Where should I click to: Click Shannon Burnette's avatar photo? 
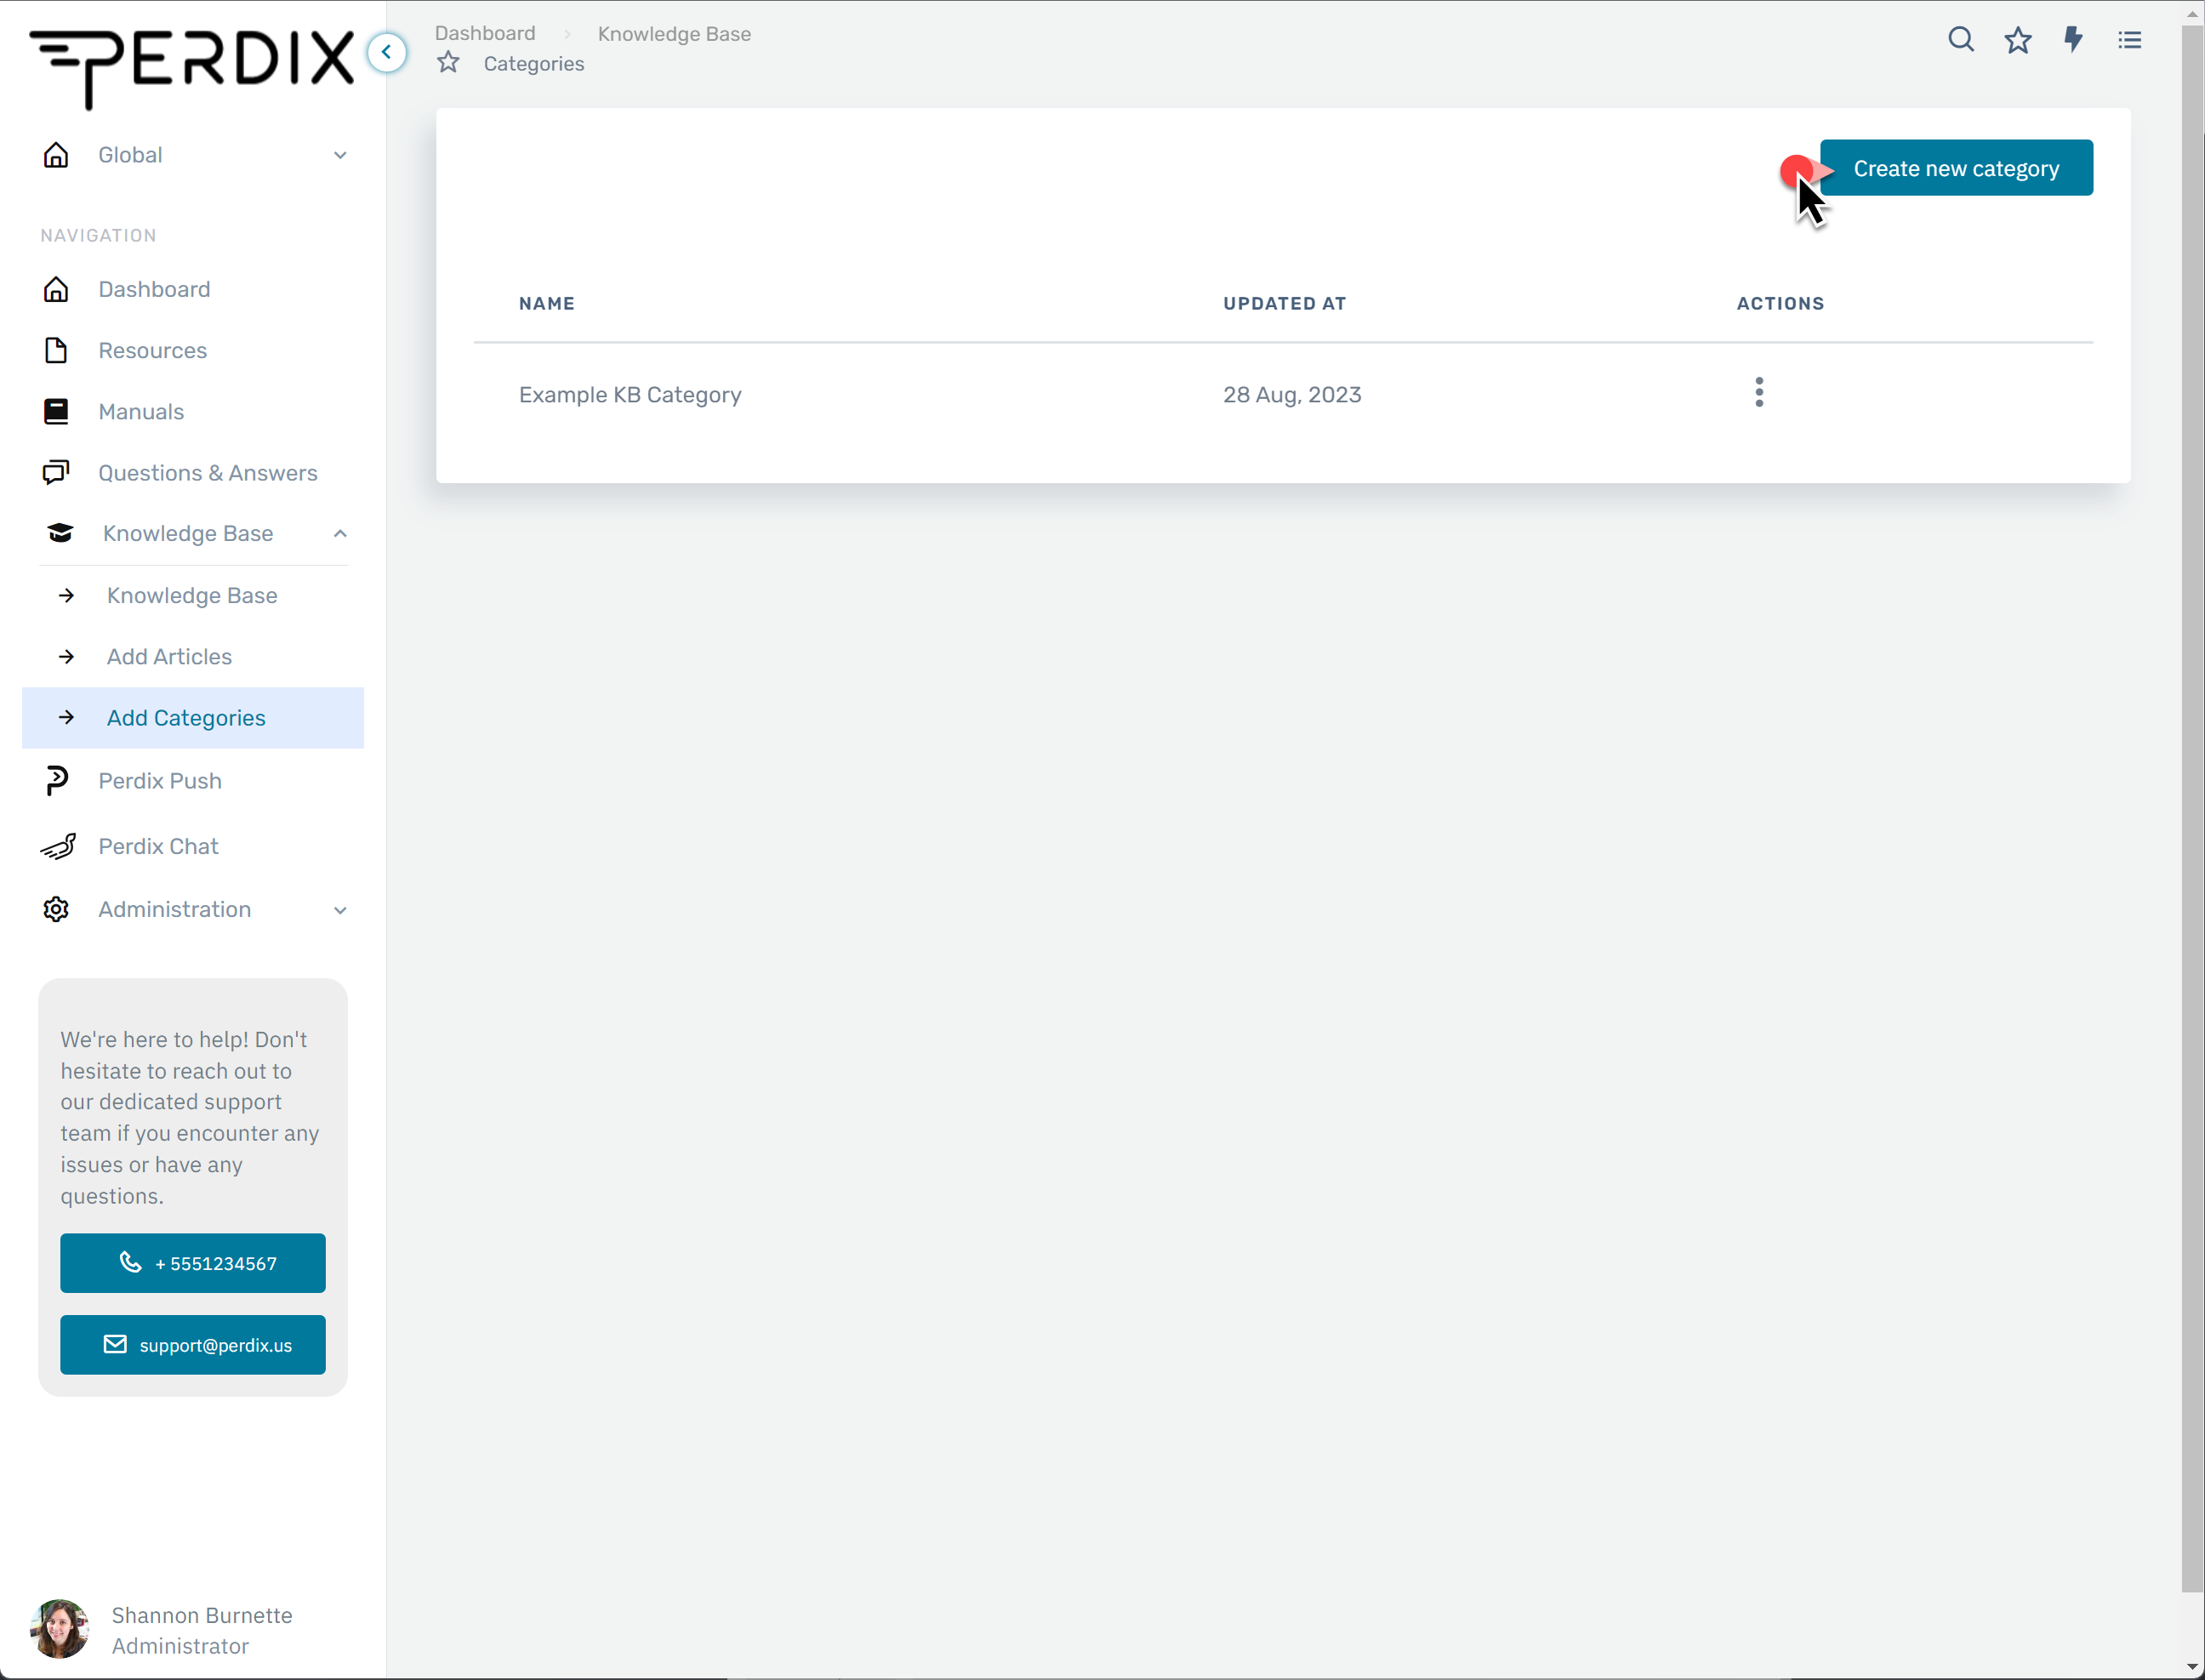59,1628
